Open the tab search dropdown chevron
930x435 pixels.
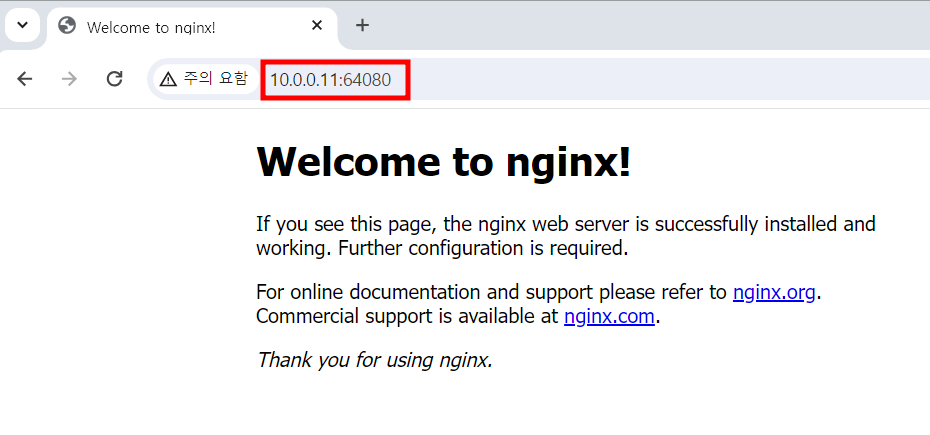coord(23,26)
